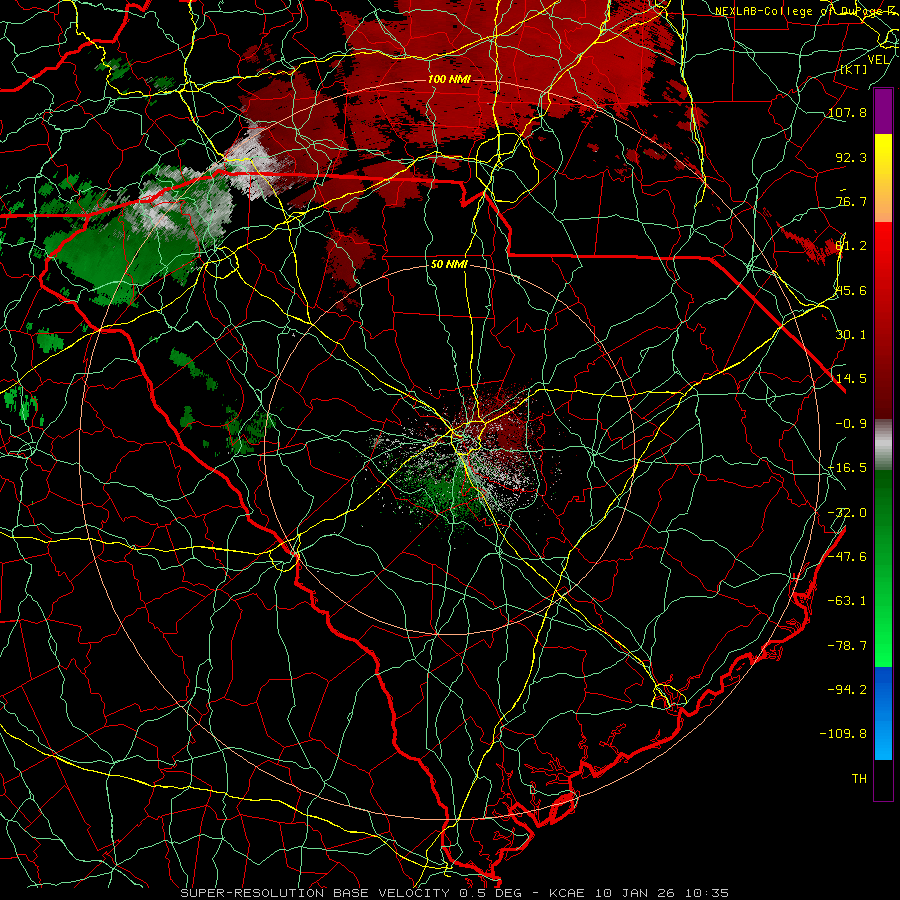Click the -47.6 legend value
The width and height of the screenshot is (900, 900).
pyautogui.click(x=847, y=557)
